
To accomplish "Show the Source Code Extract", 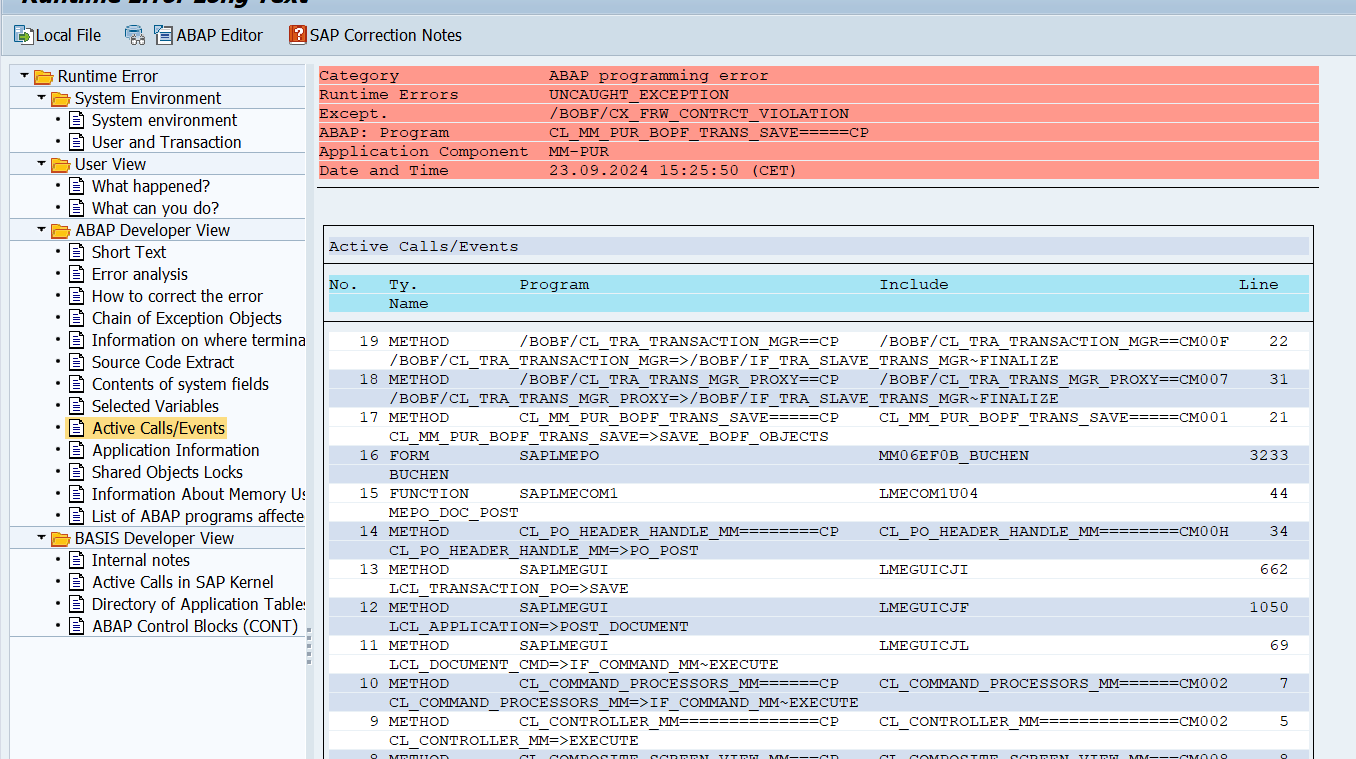I will (163, 363).
